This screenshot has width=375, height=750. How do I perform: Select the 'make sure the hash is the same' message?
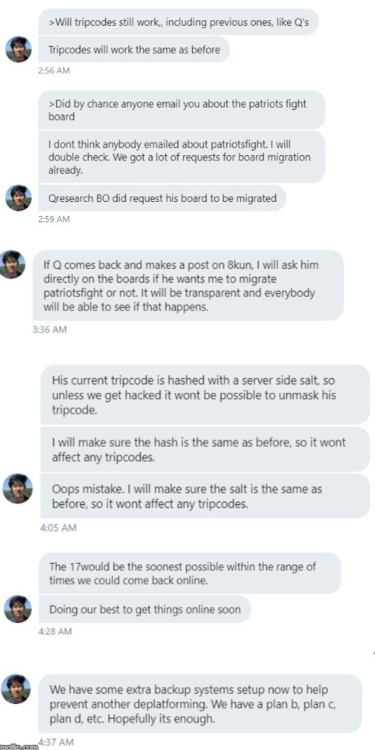pos(205,449)
